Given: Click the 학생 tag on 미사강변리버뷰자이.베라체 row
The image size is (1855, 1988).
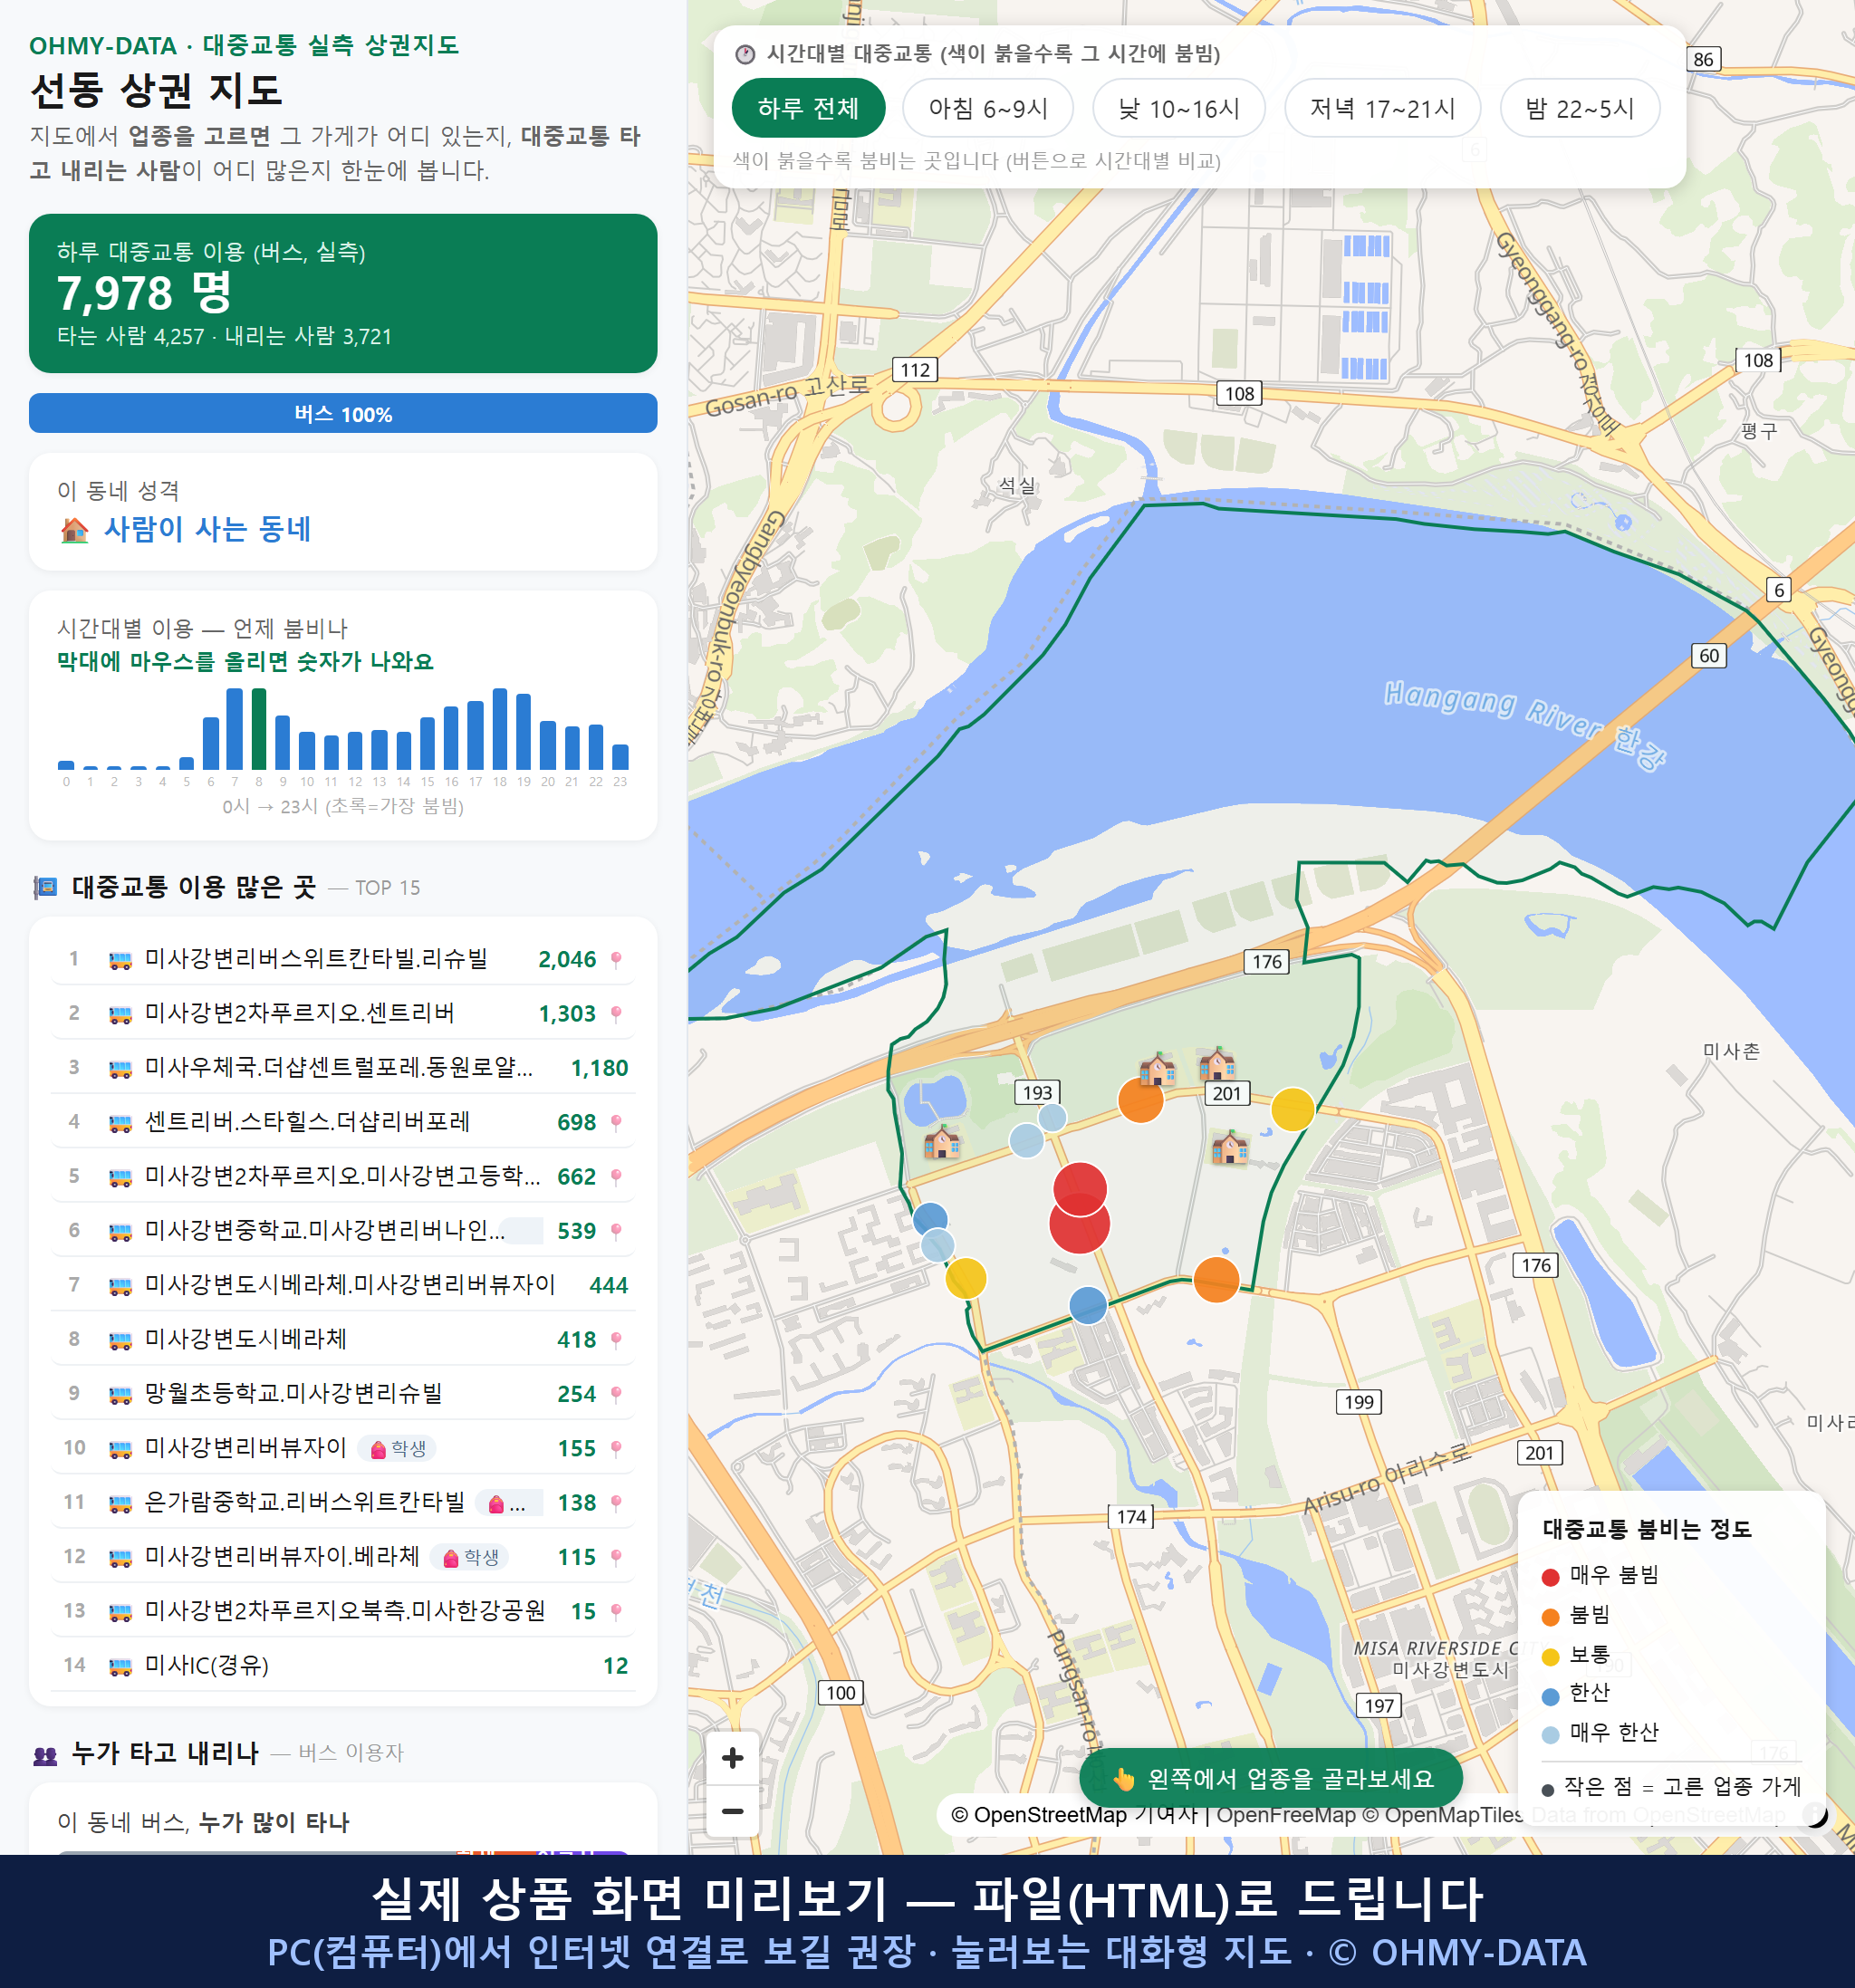Looking at the screenshot, I should (470, 1557).
